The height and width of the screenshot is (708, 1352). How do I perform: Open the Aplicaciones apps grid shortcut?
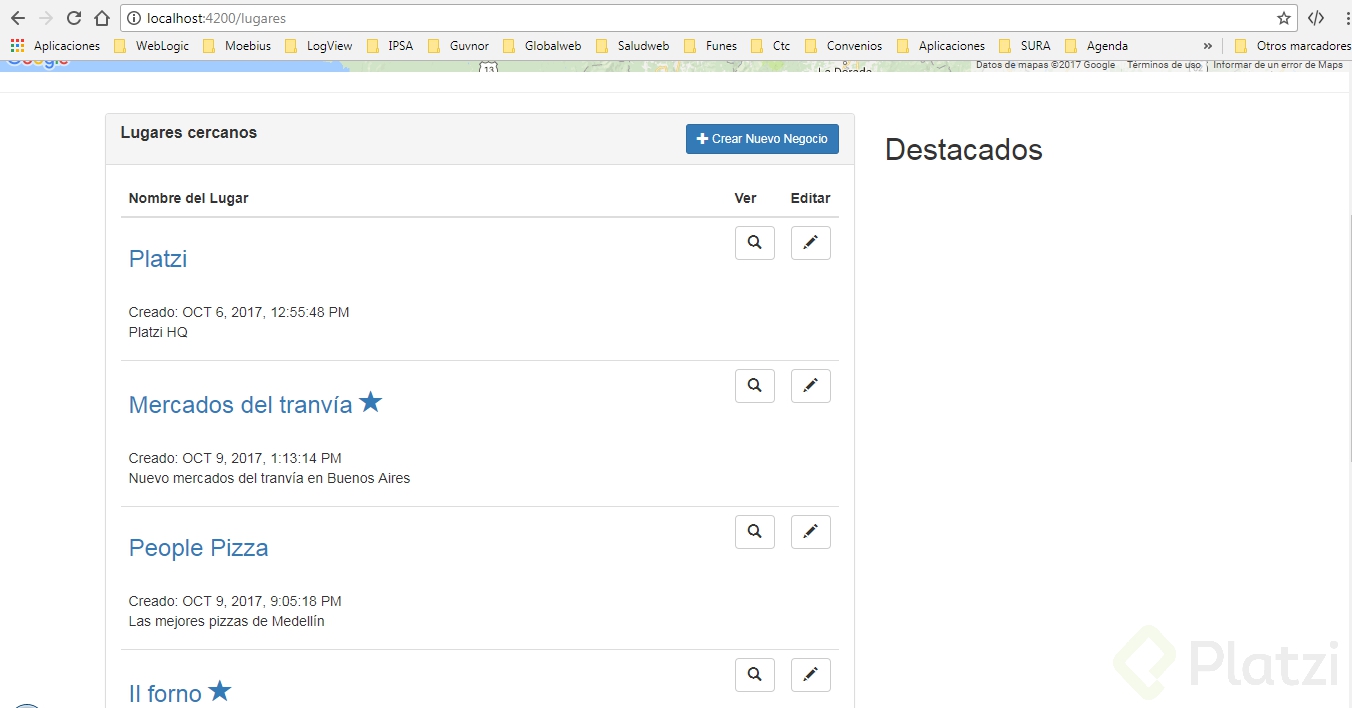[55, 46]
